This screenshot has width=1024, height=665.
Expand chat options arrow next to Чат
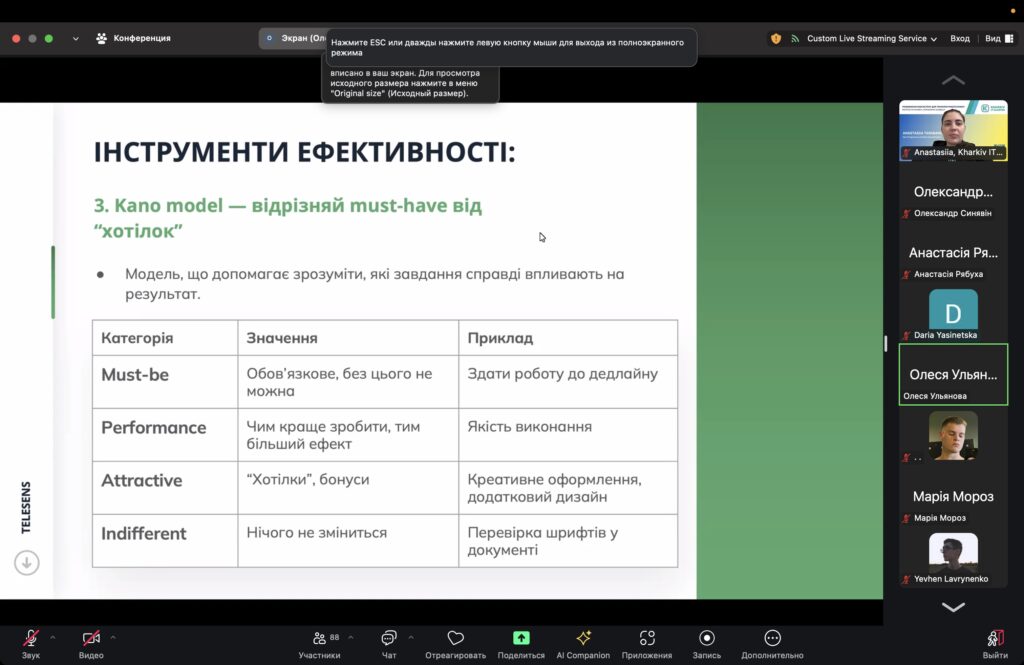coord(410,637)
